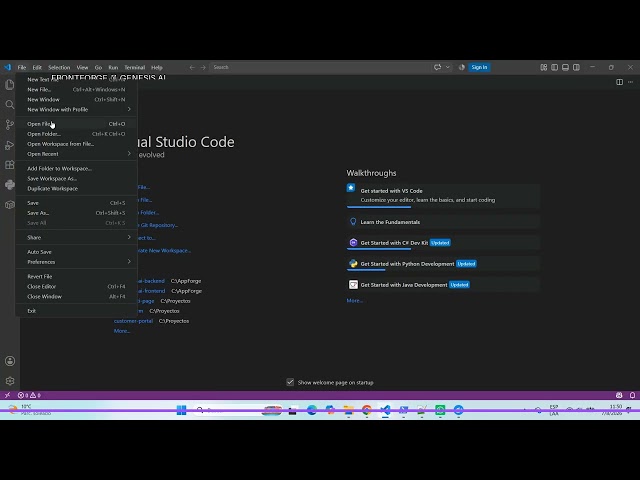Choose New Window menu entry
The width and height of the screenshot is (640, 480).
(76, 100)
